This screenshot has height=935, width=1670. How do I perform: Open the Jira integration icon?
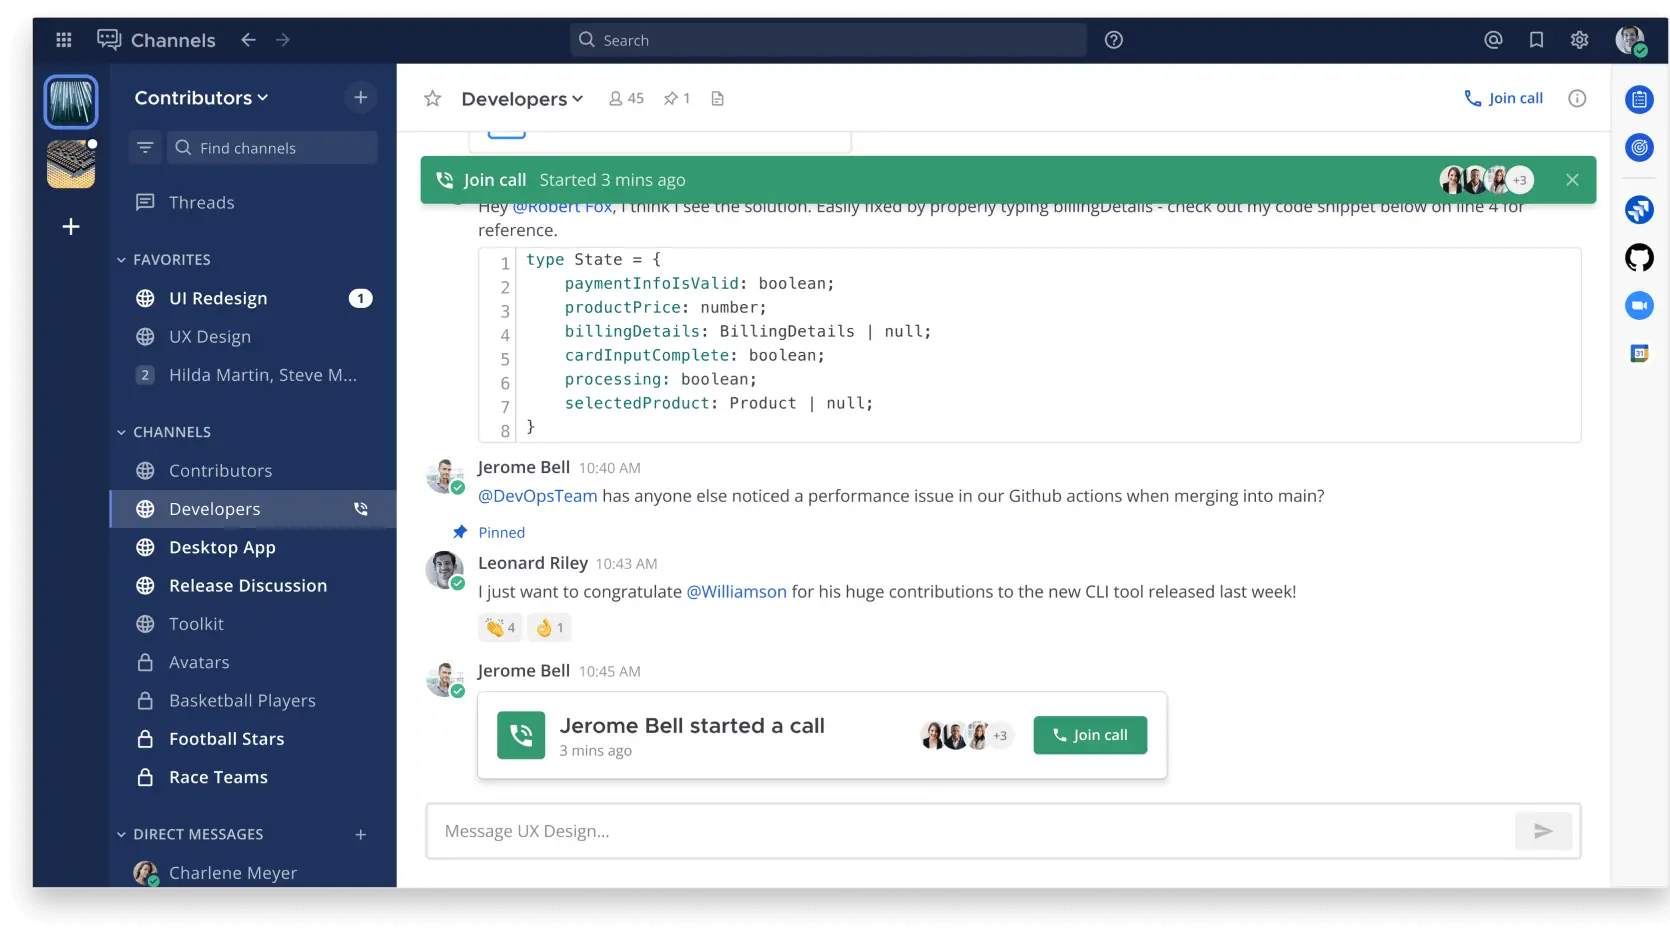coord(1639,209)
